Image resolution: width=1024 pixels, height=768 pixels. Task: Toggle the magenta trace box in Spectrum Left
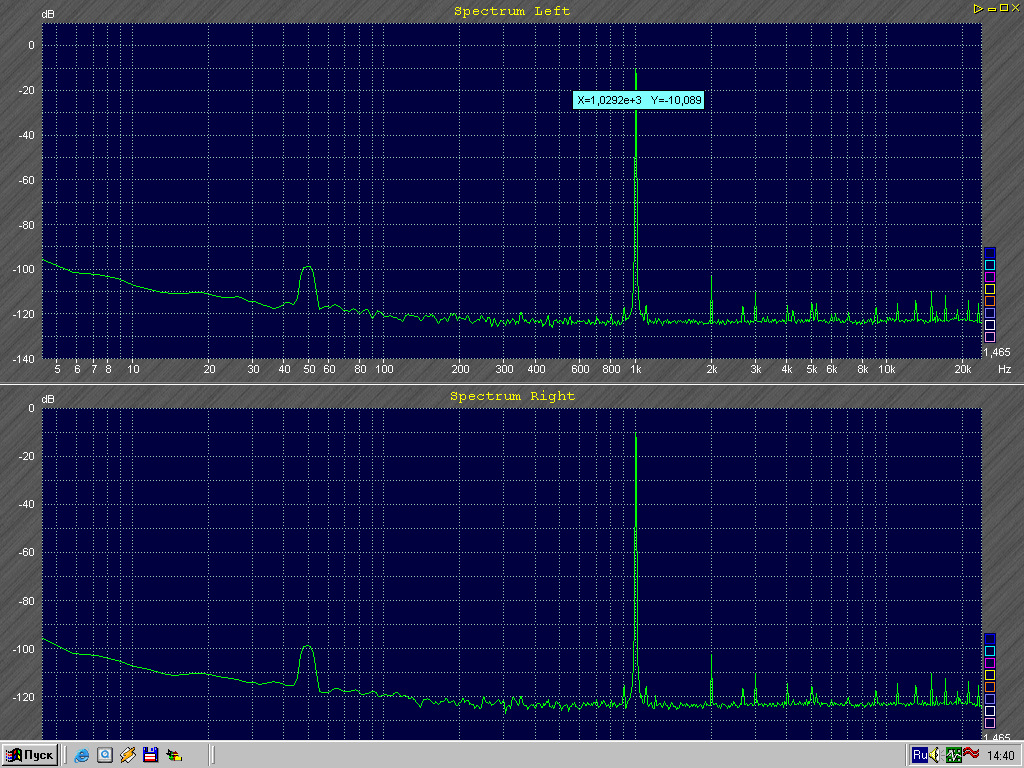(990, 276)
